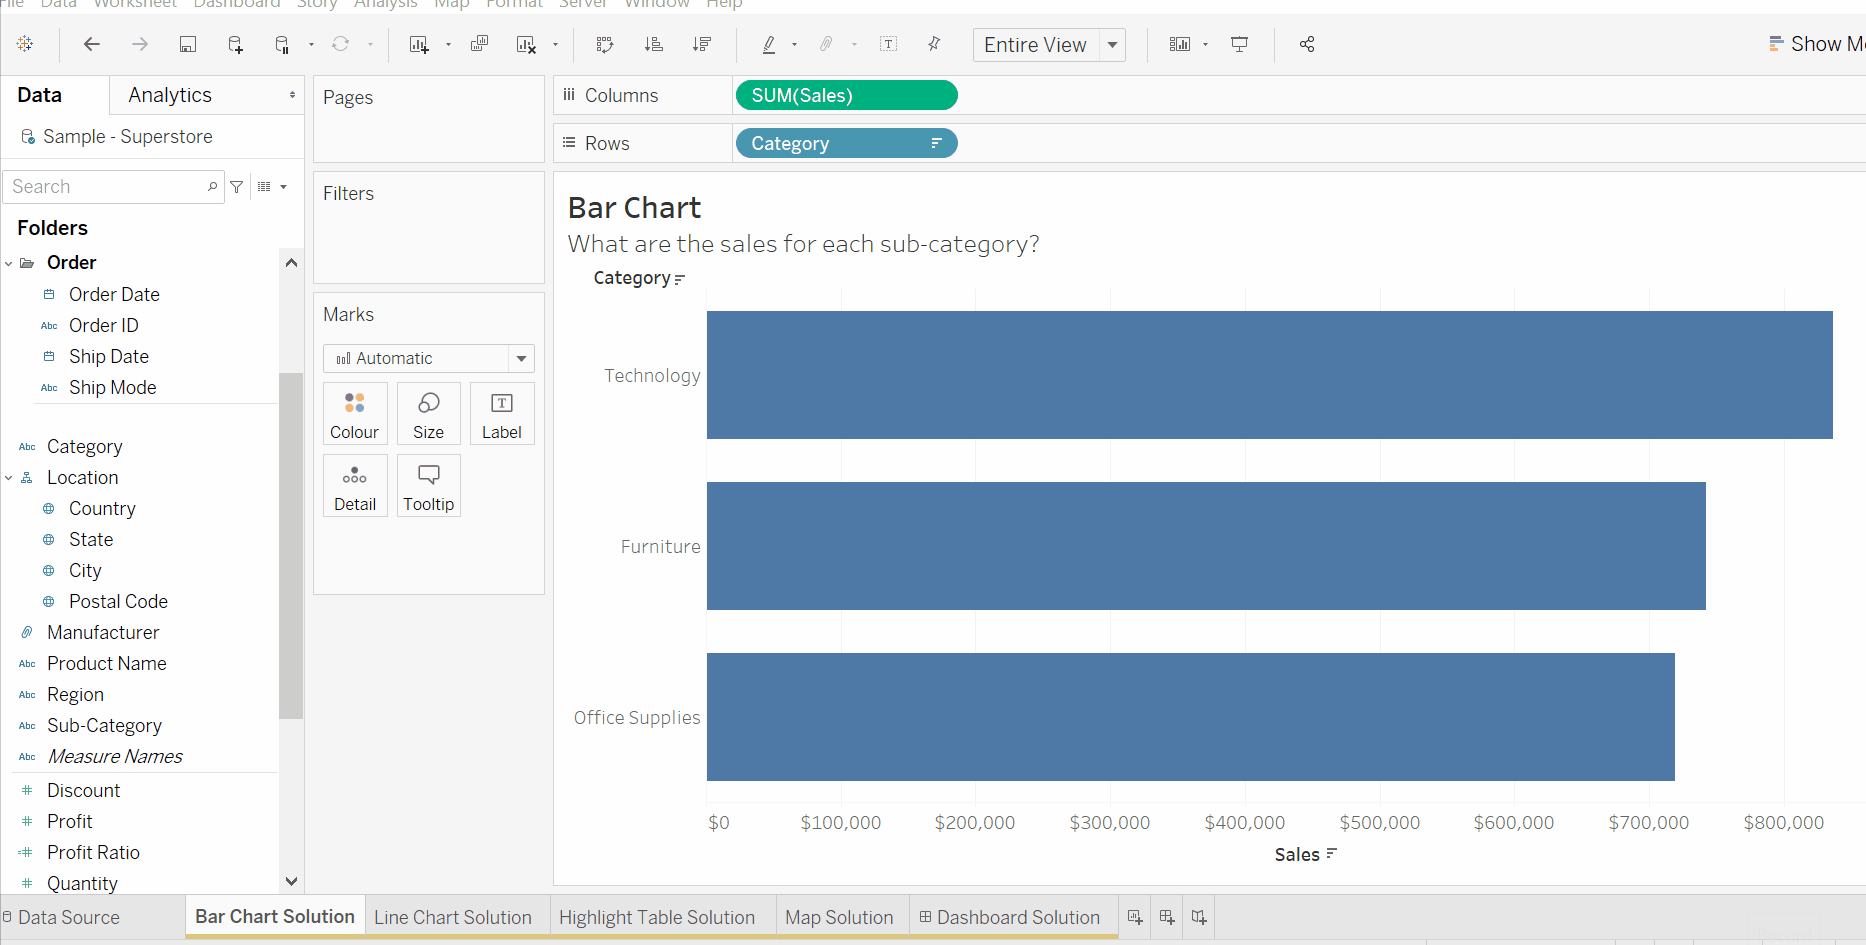Select the Sub-Category field
Screen dimensions: 1866x945
(x=104, y=725)
